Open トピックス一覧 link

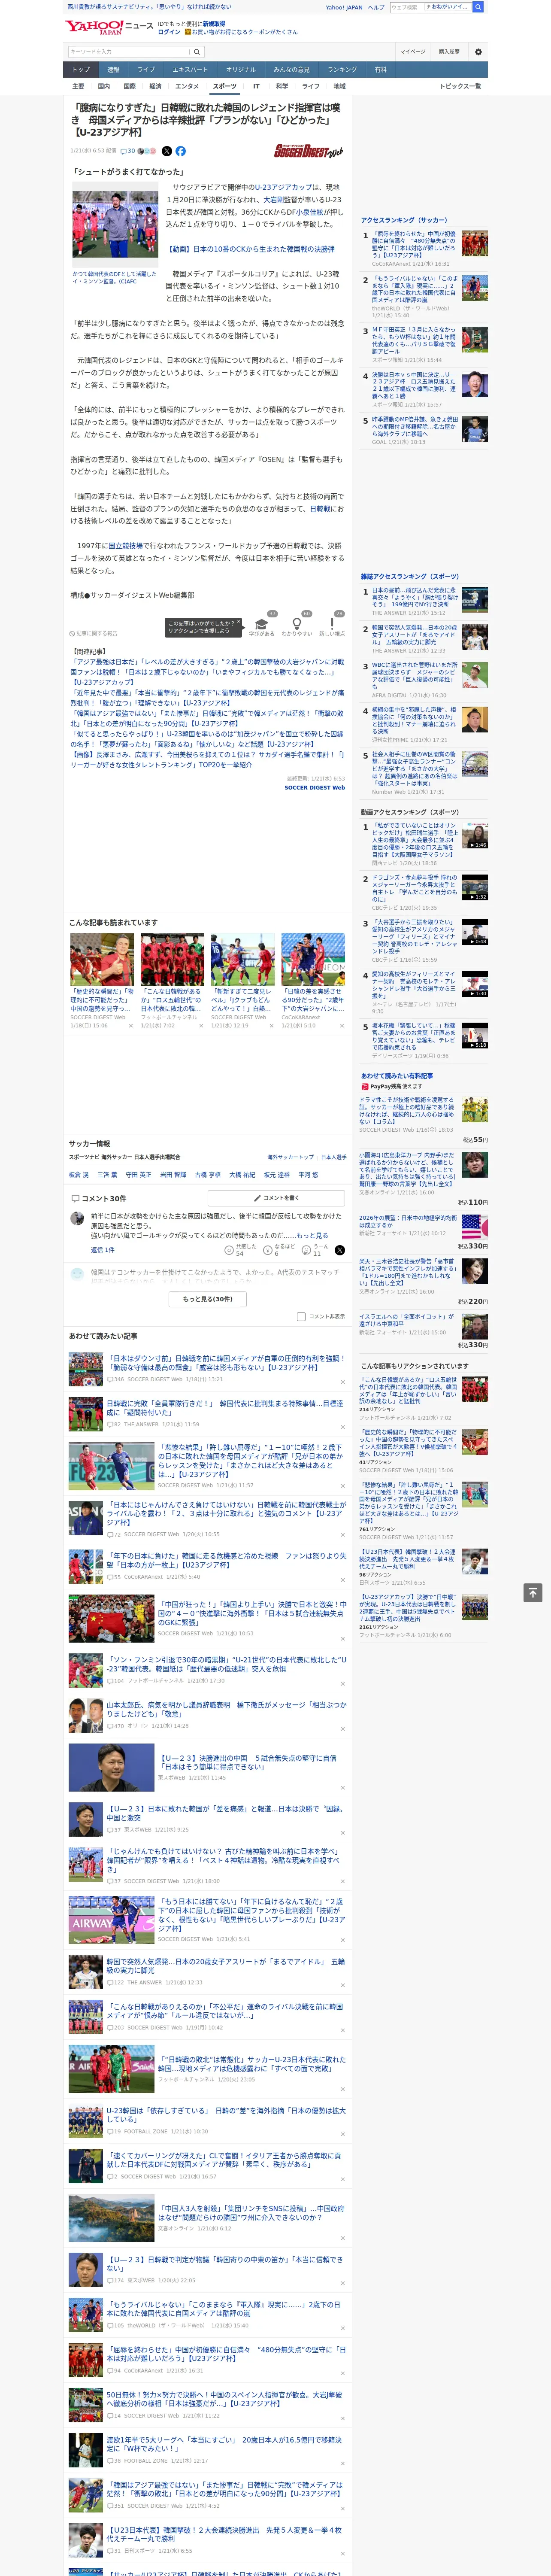coord(460,86)
